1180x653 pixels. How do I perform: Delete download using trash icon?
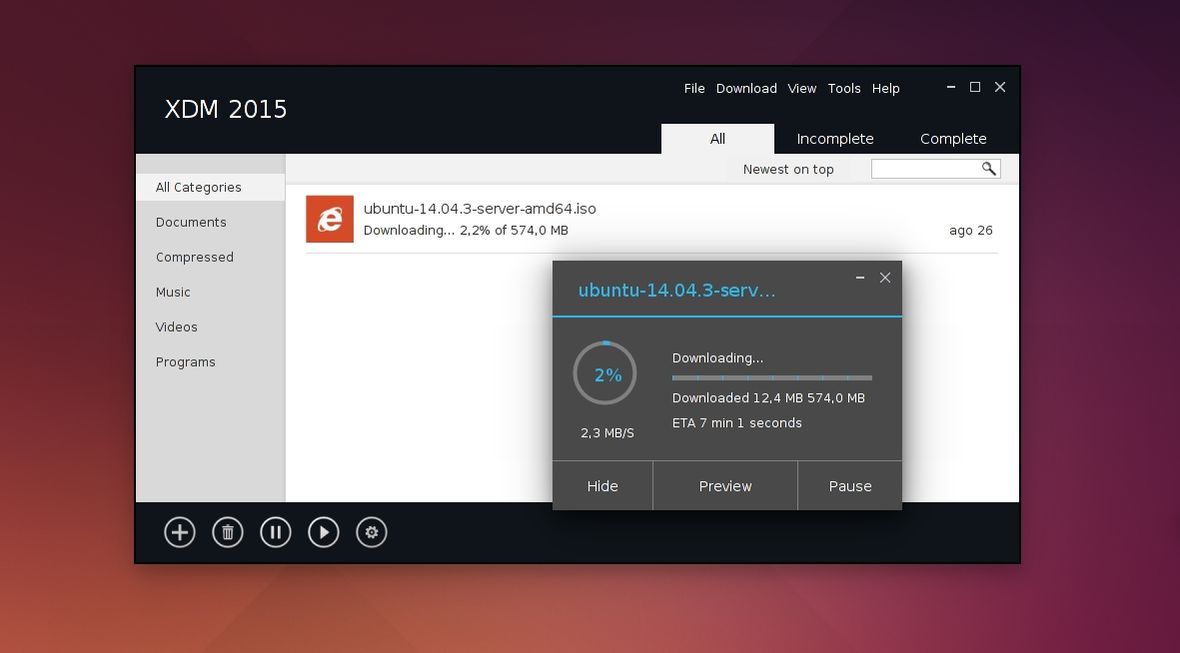tap(227, 533)
